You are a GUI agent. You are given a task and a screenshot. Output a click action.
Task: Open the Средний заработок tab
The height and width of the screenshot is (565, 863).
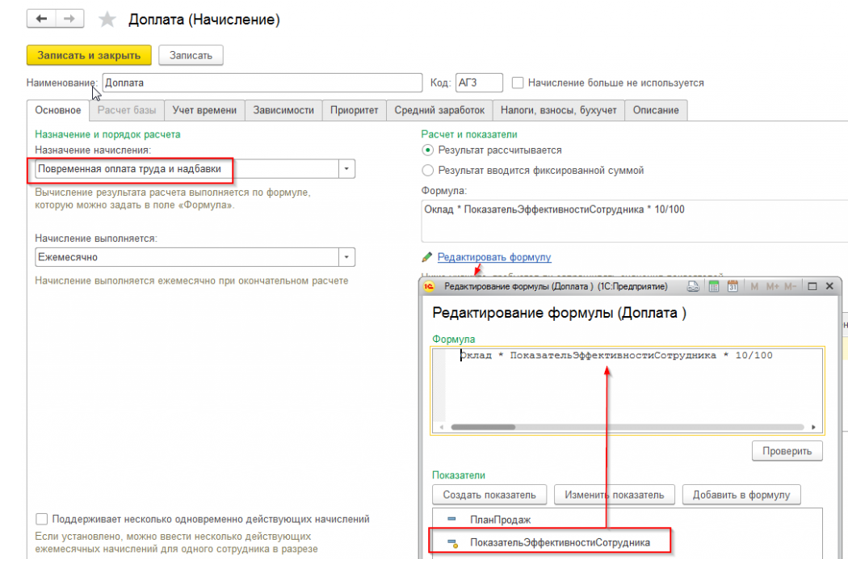point(439,110)
